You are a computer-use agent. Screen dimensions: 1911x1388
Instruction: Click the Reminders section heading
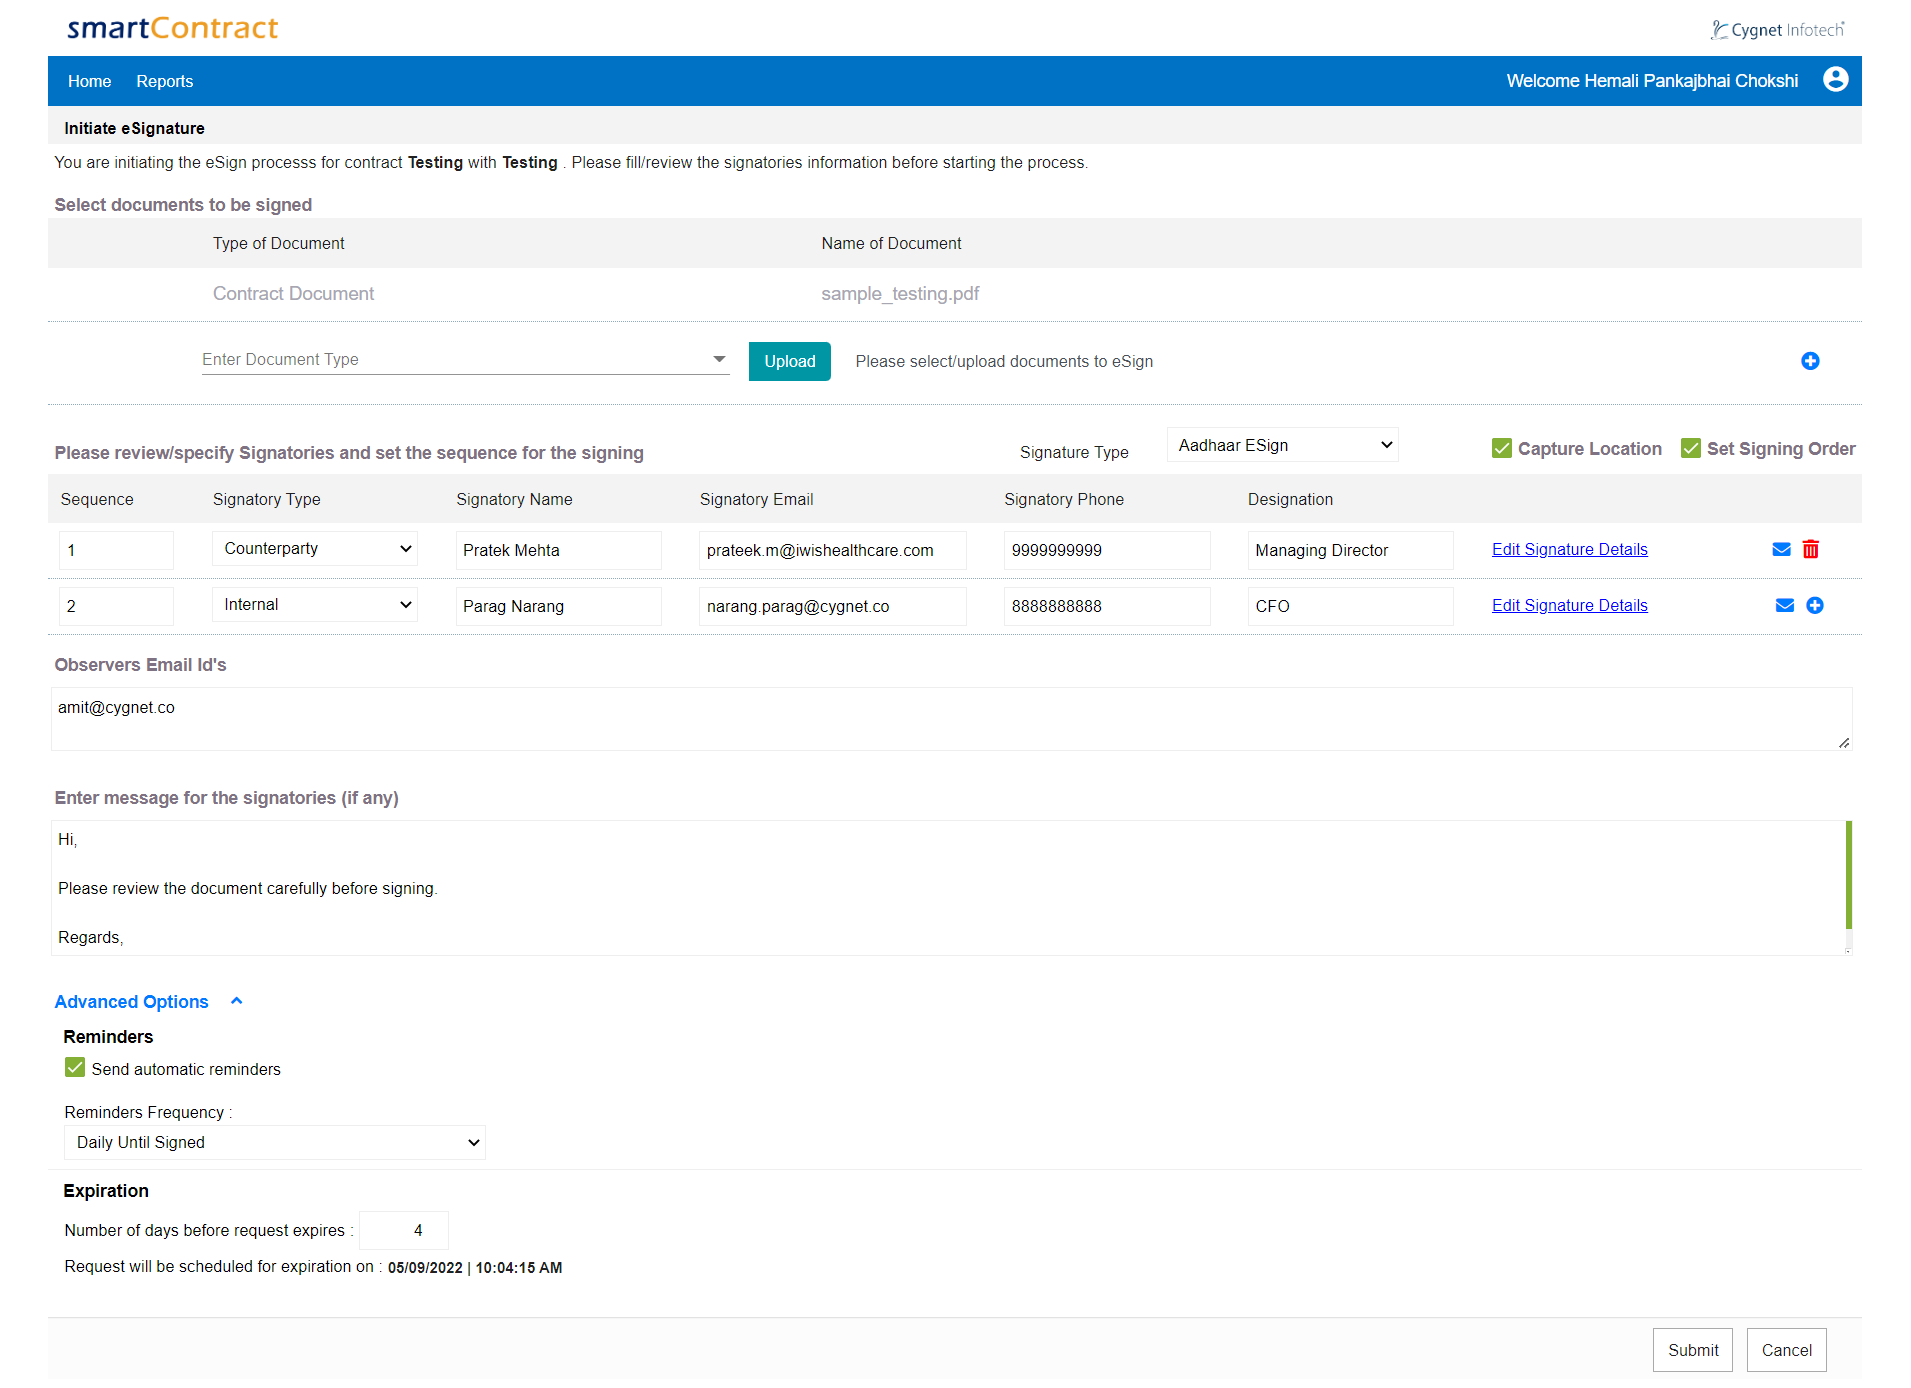tap(108, 1037)
